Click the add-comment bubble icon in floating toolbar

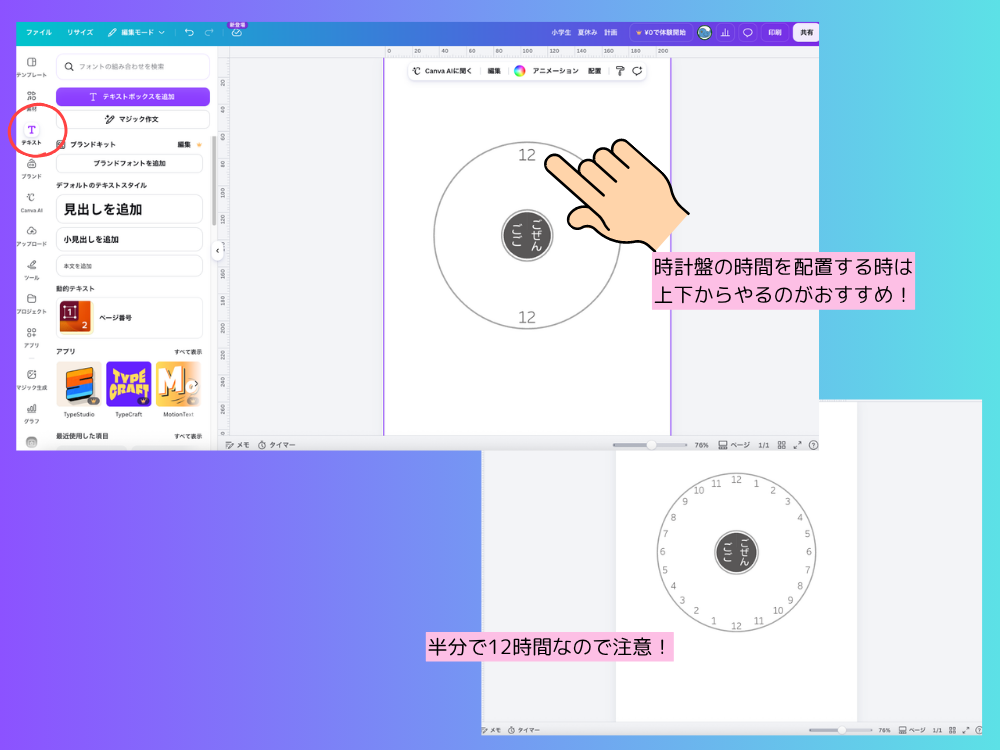click(637, 71)
